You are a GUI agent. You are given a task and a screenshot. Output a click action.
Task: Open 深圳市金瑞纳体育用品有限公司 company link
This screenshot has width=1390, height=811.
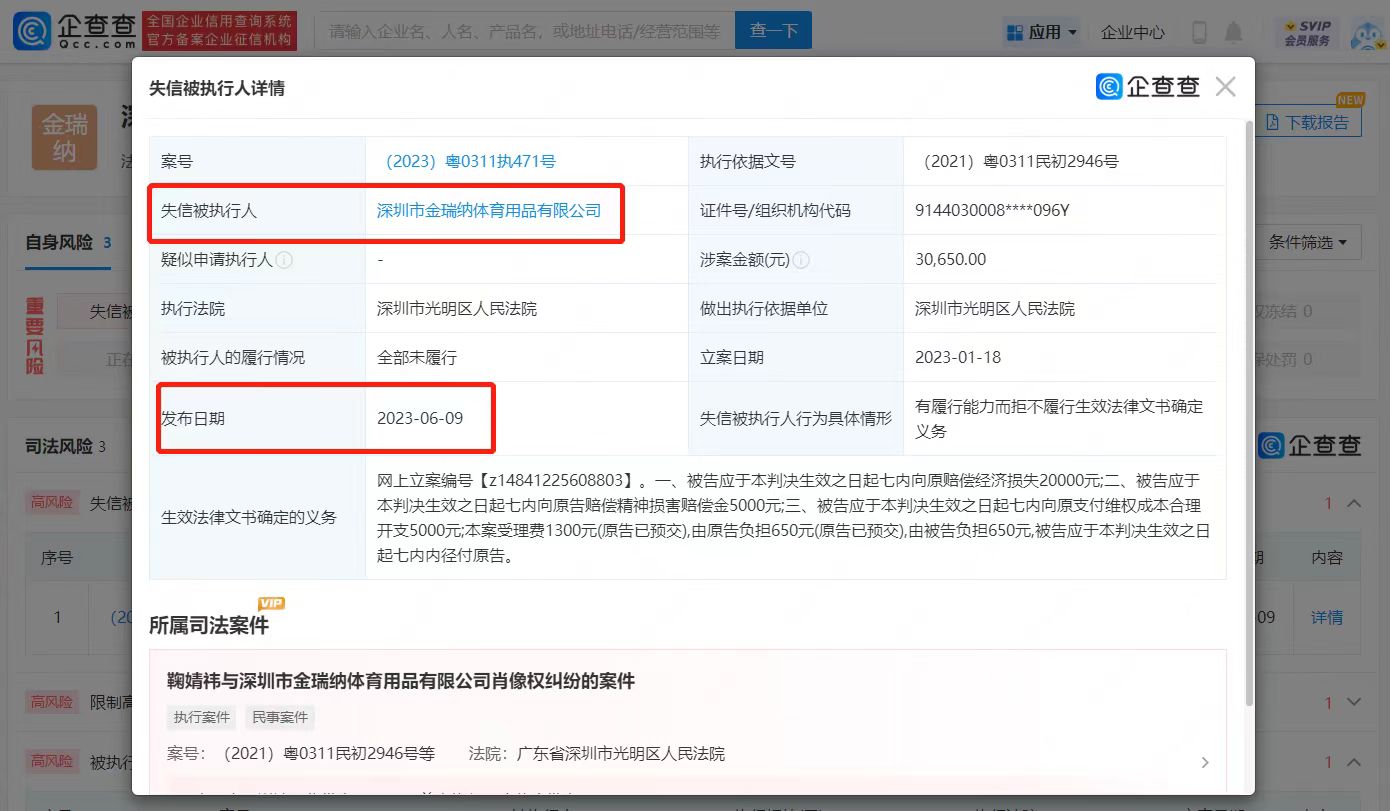tap(489, 210)
